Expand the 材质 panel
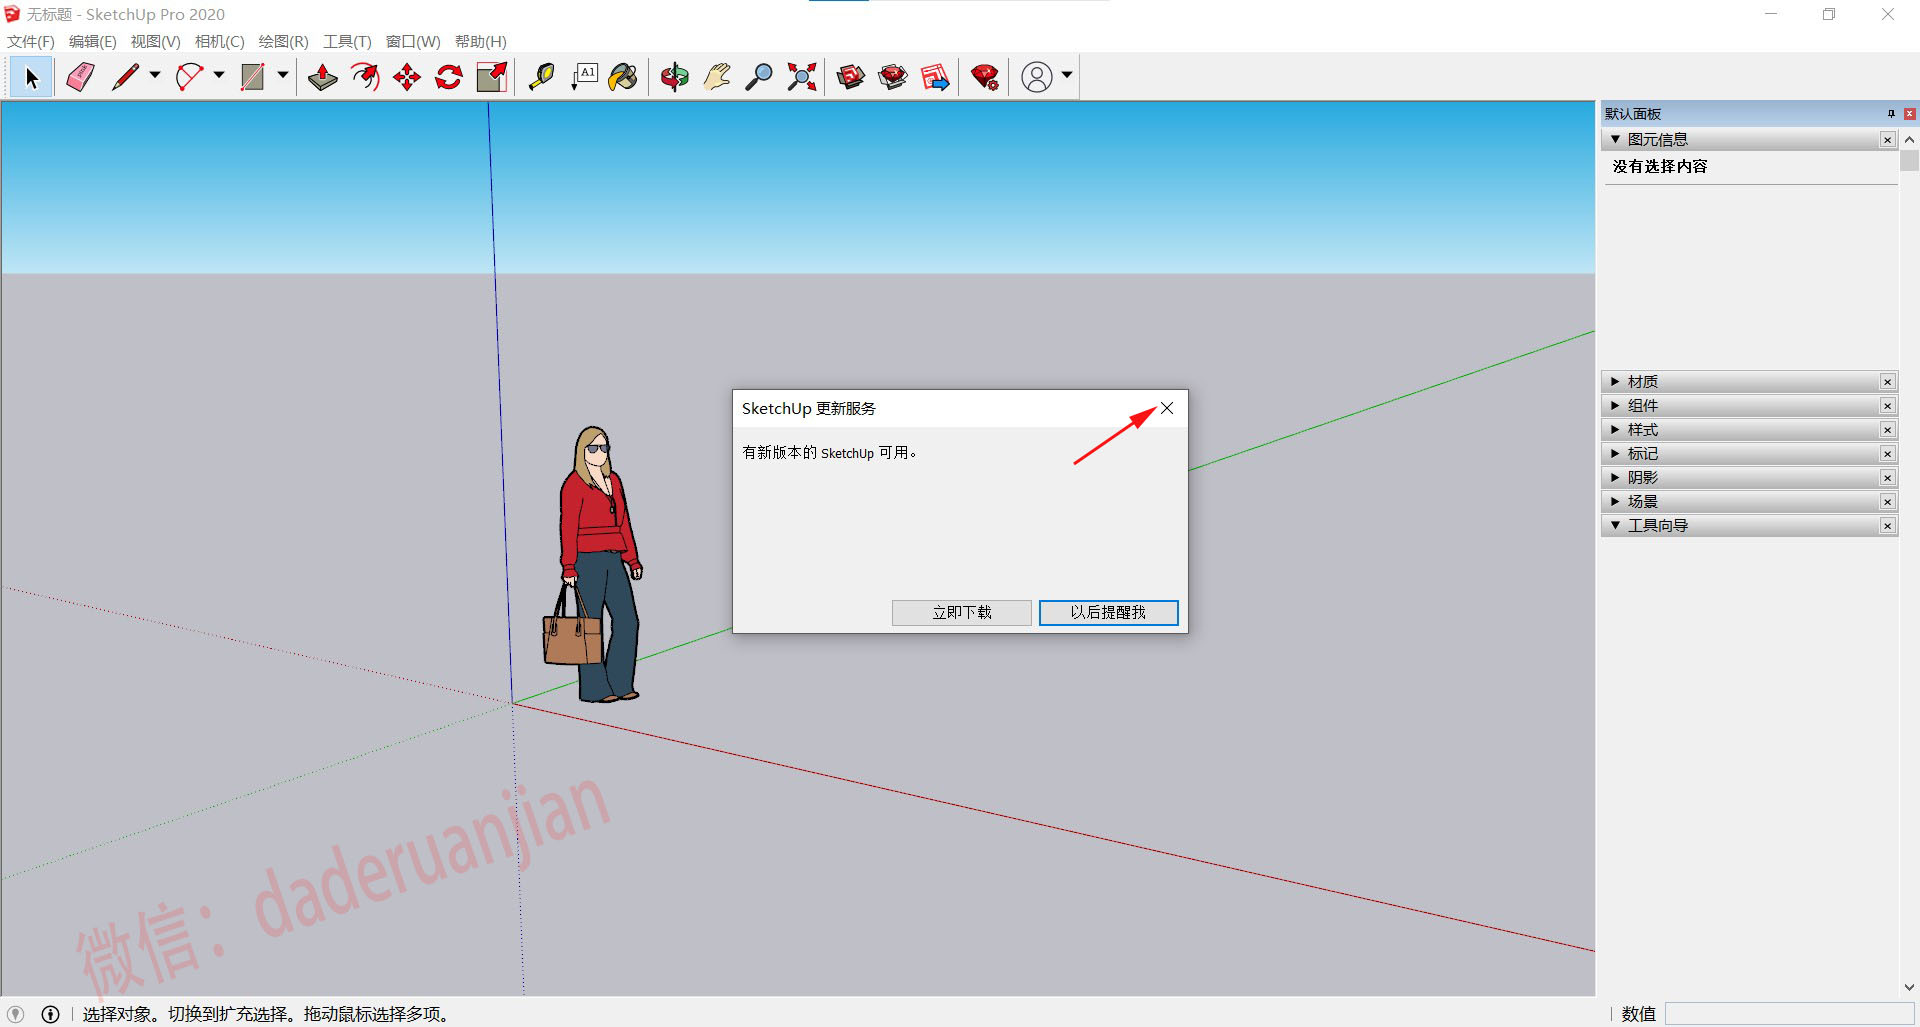This screenshot has width=1920, height=1027. pos(1615,382)
